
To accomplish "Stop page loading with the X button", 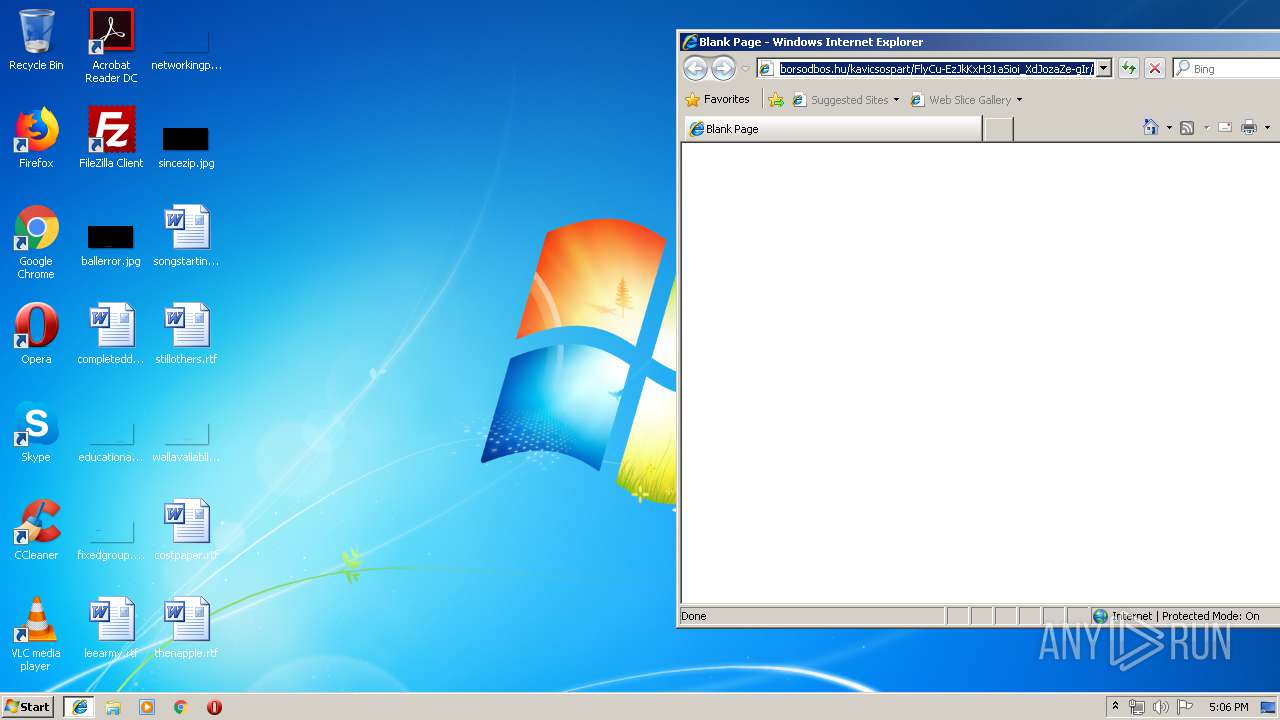I will [1155, 68].
